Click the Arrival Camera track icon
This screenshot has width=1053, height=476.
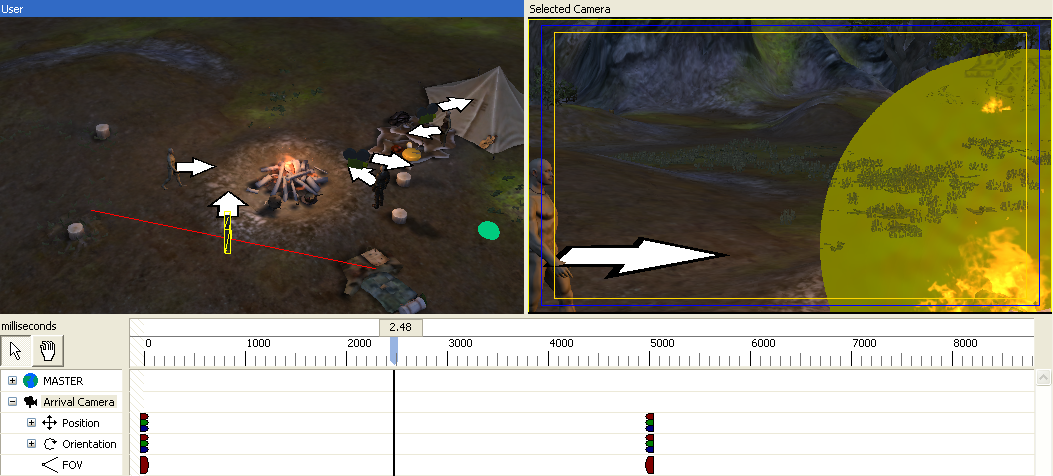coord(30,402)
